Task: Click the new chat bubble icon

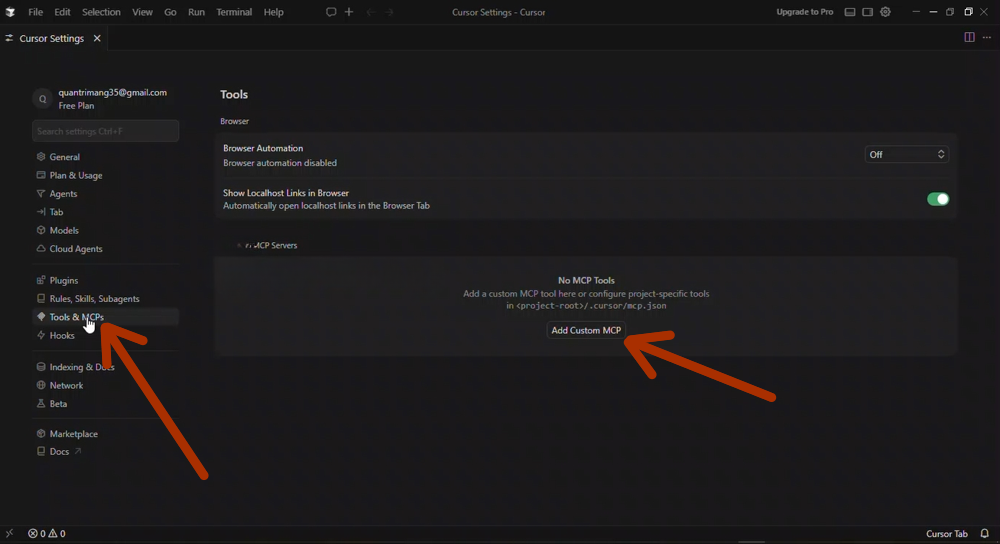Action: [x=331, y=12]
